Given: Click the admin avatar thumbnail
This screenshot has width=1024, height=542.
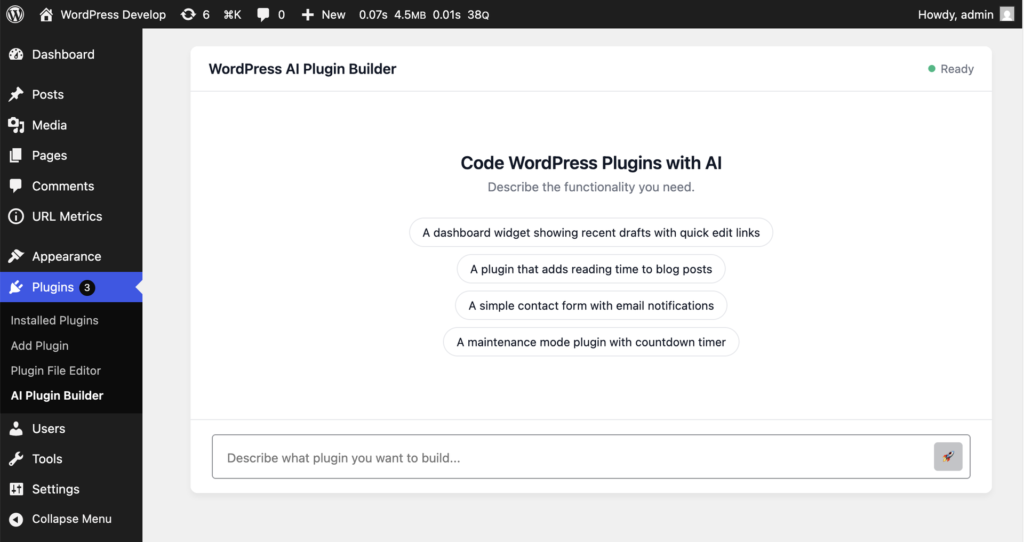Looking at the screenshot, I should pyautogui.click(x=1006, y=15).
